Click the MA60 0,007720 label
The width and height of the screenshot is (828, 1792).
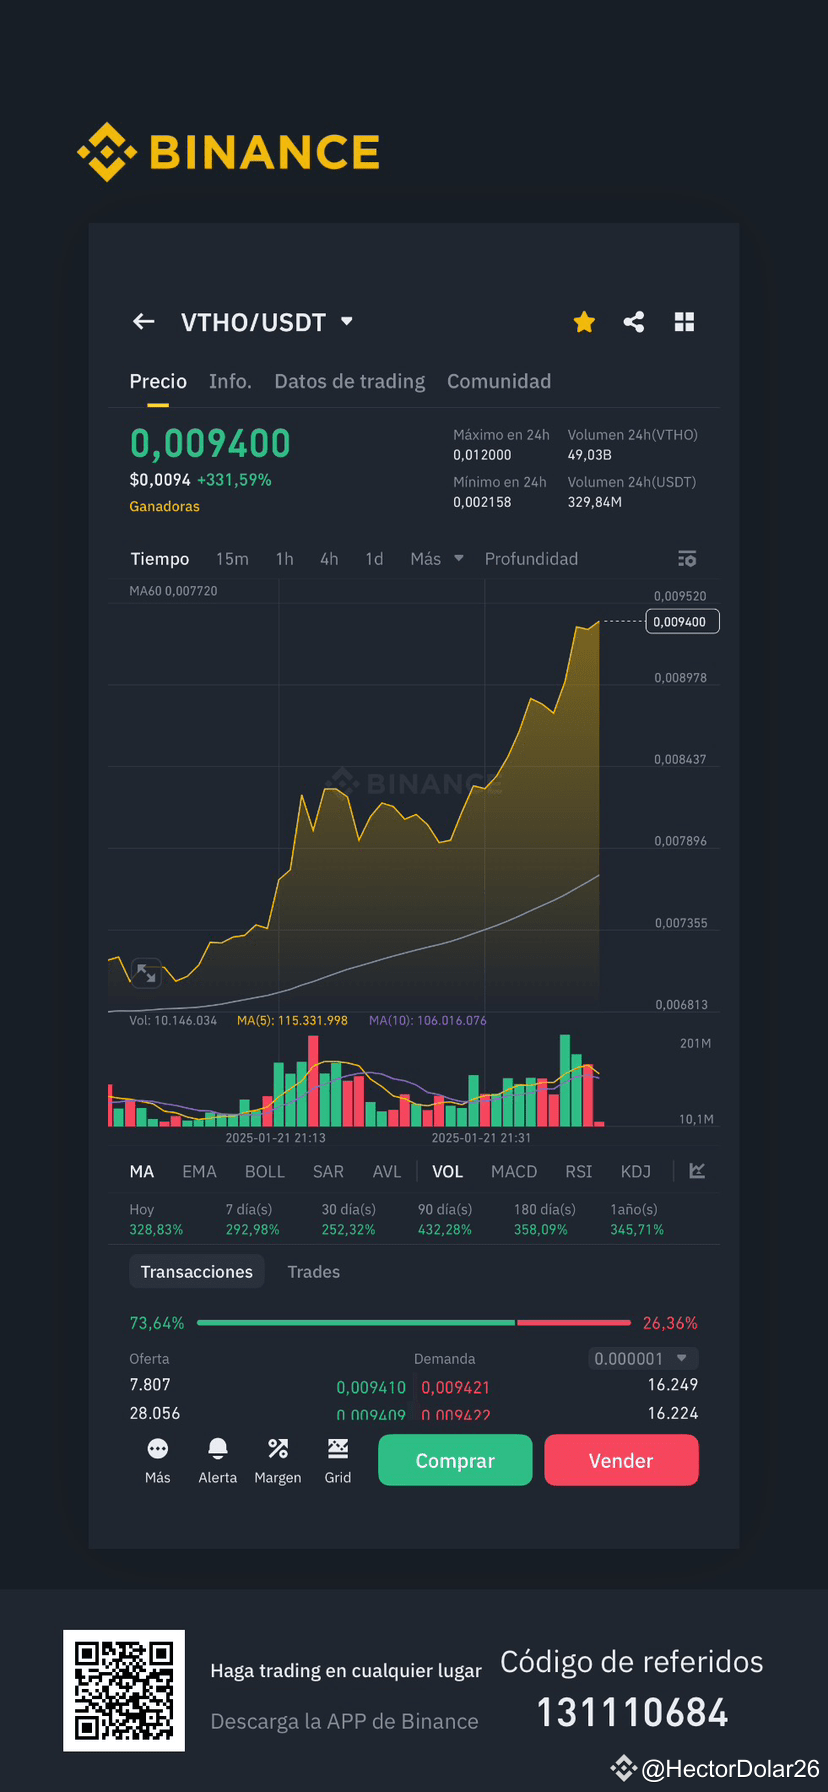(173, 591)
